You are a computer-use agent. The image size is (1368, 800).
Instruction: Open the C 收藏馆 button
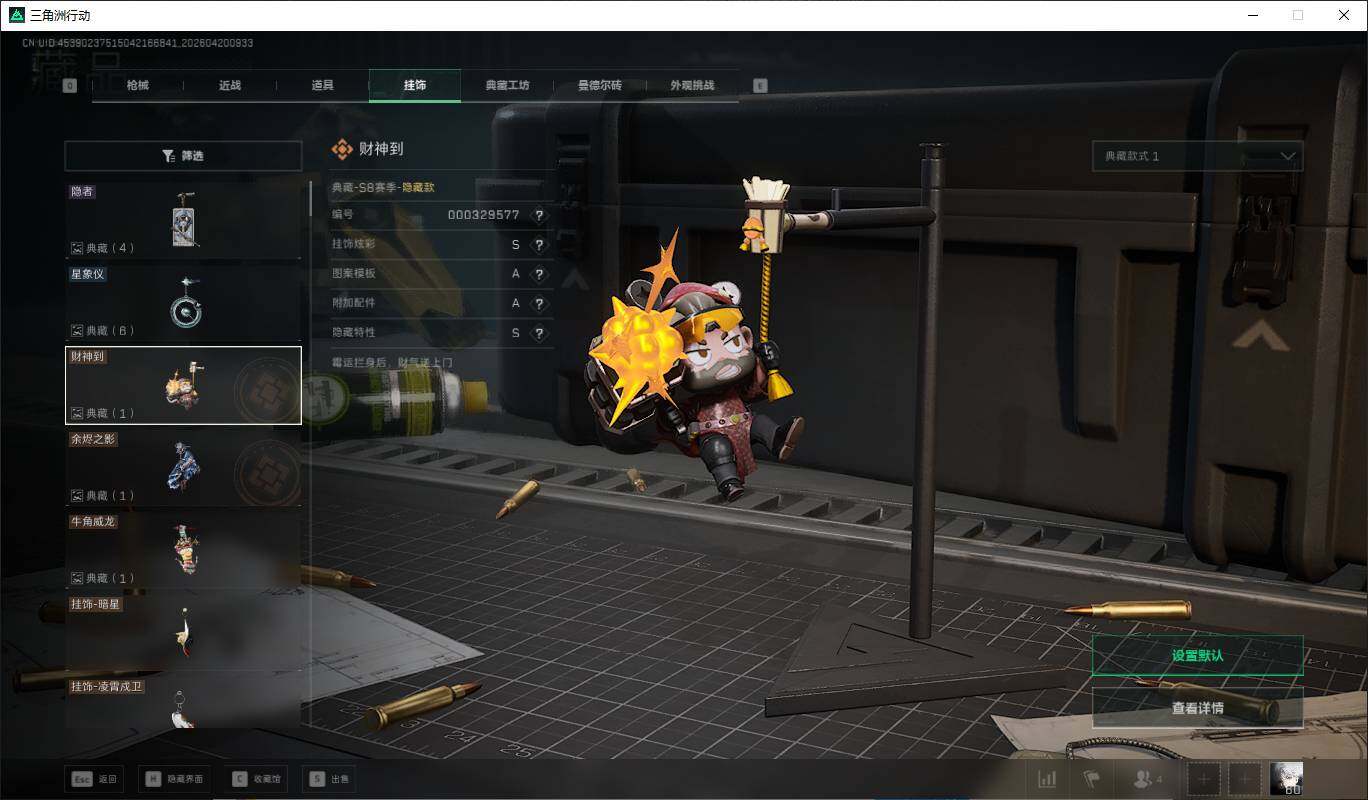[258, 779]
